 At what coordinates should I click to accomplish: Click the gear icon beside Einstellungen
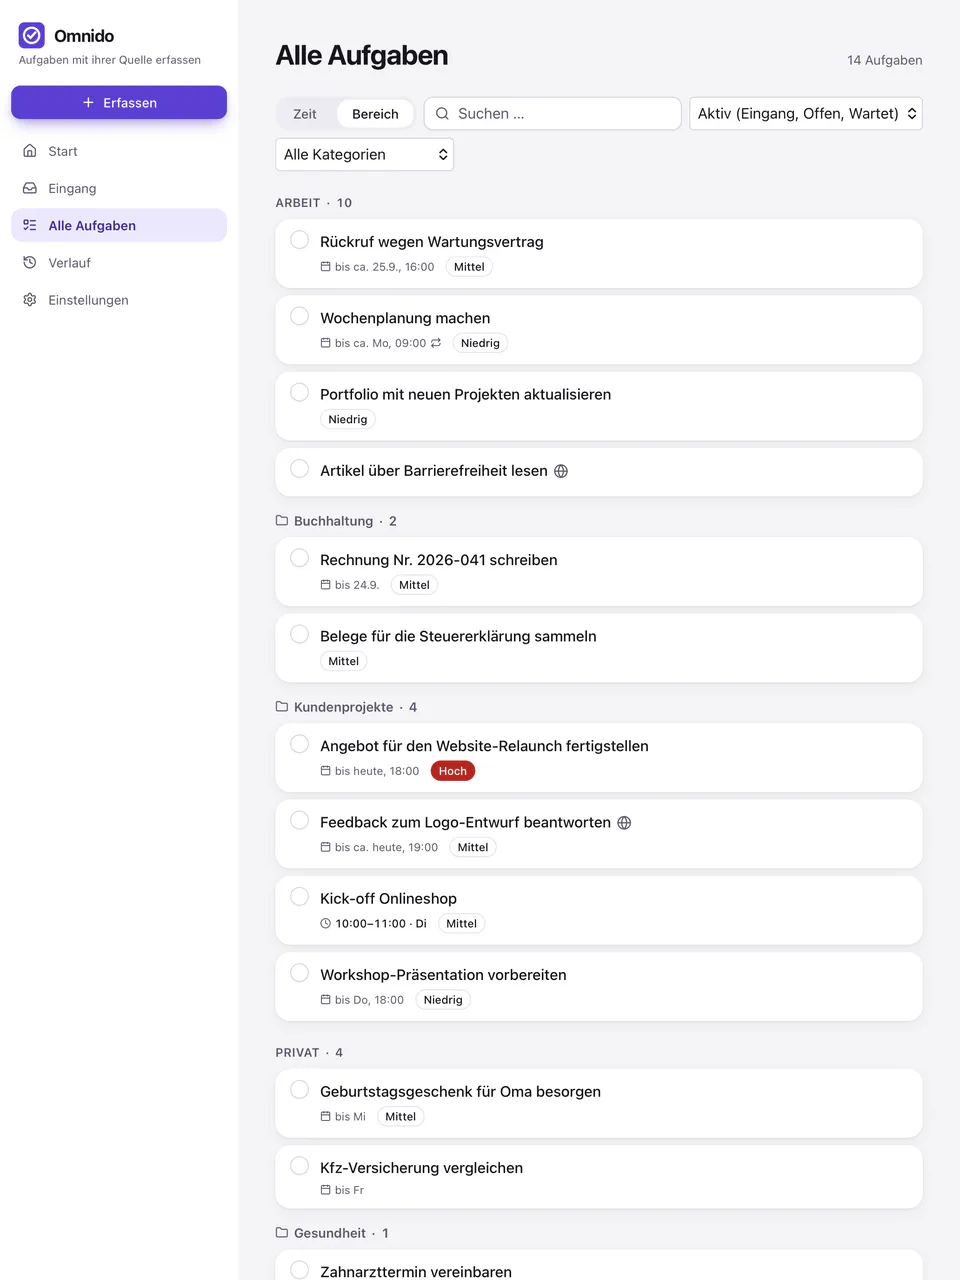(x=30, y=300)
